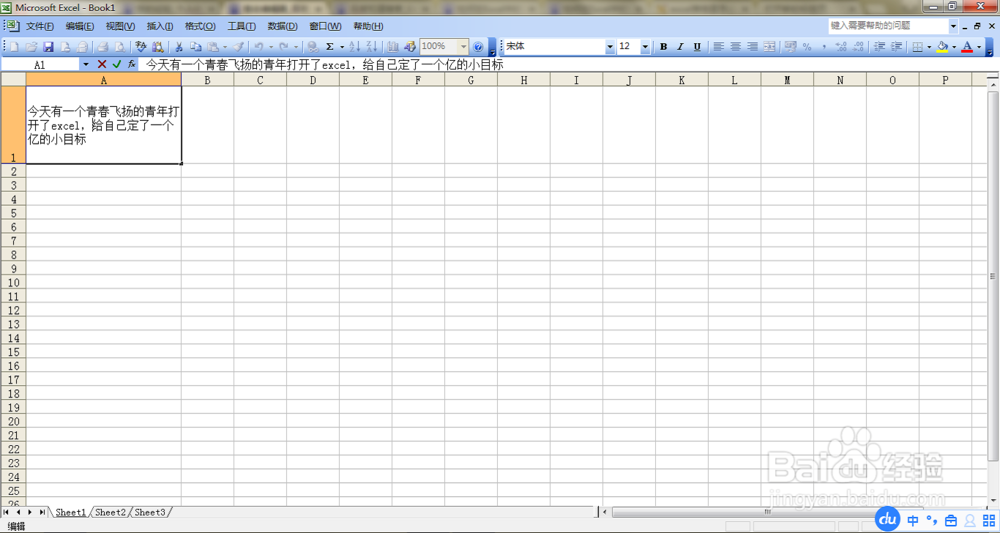
Task: Open the Borders dropdown arrow
Action: tap(929, 47)
